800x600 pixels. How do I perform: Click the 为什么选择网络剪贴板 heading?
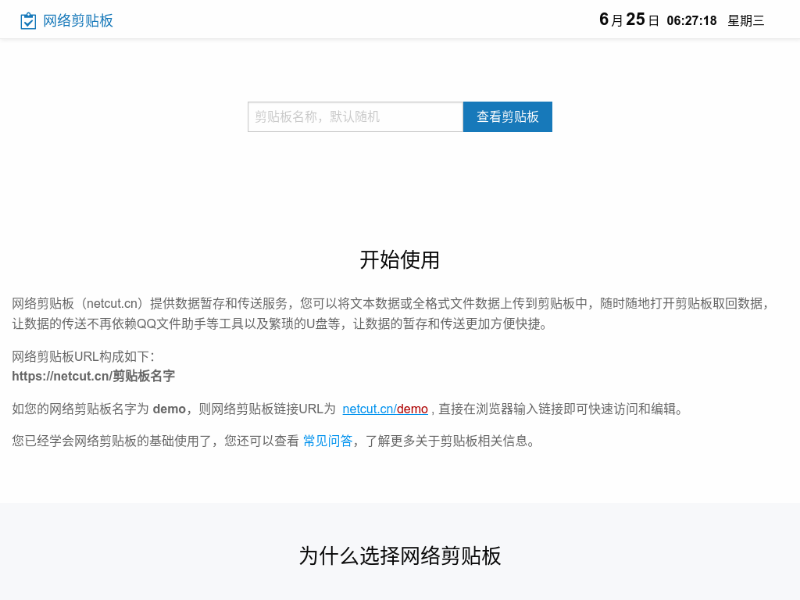399,556
